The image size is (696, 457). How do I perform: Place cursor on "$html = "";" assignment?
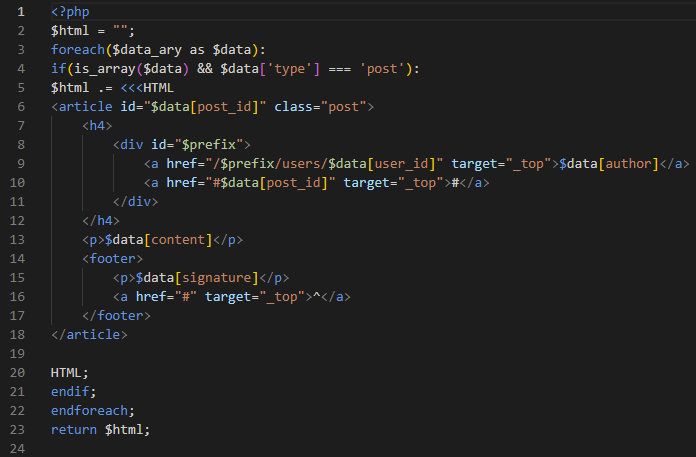point(93,31)
